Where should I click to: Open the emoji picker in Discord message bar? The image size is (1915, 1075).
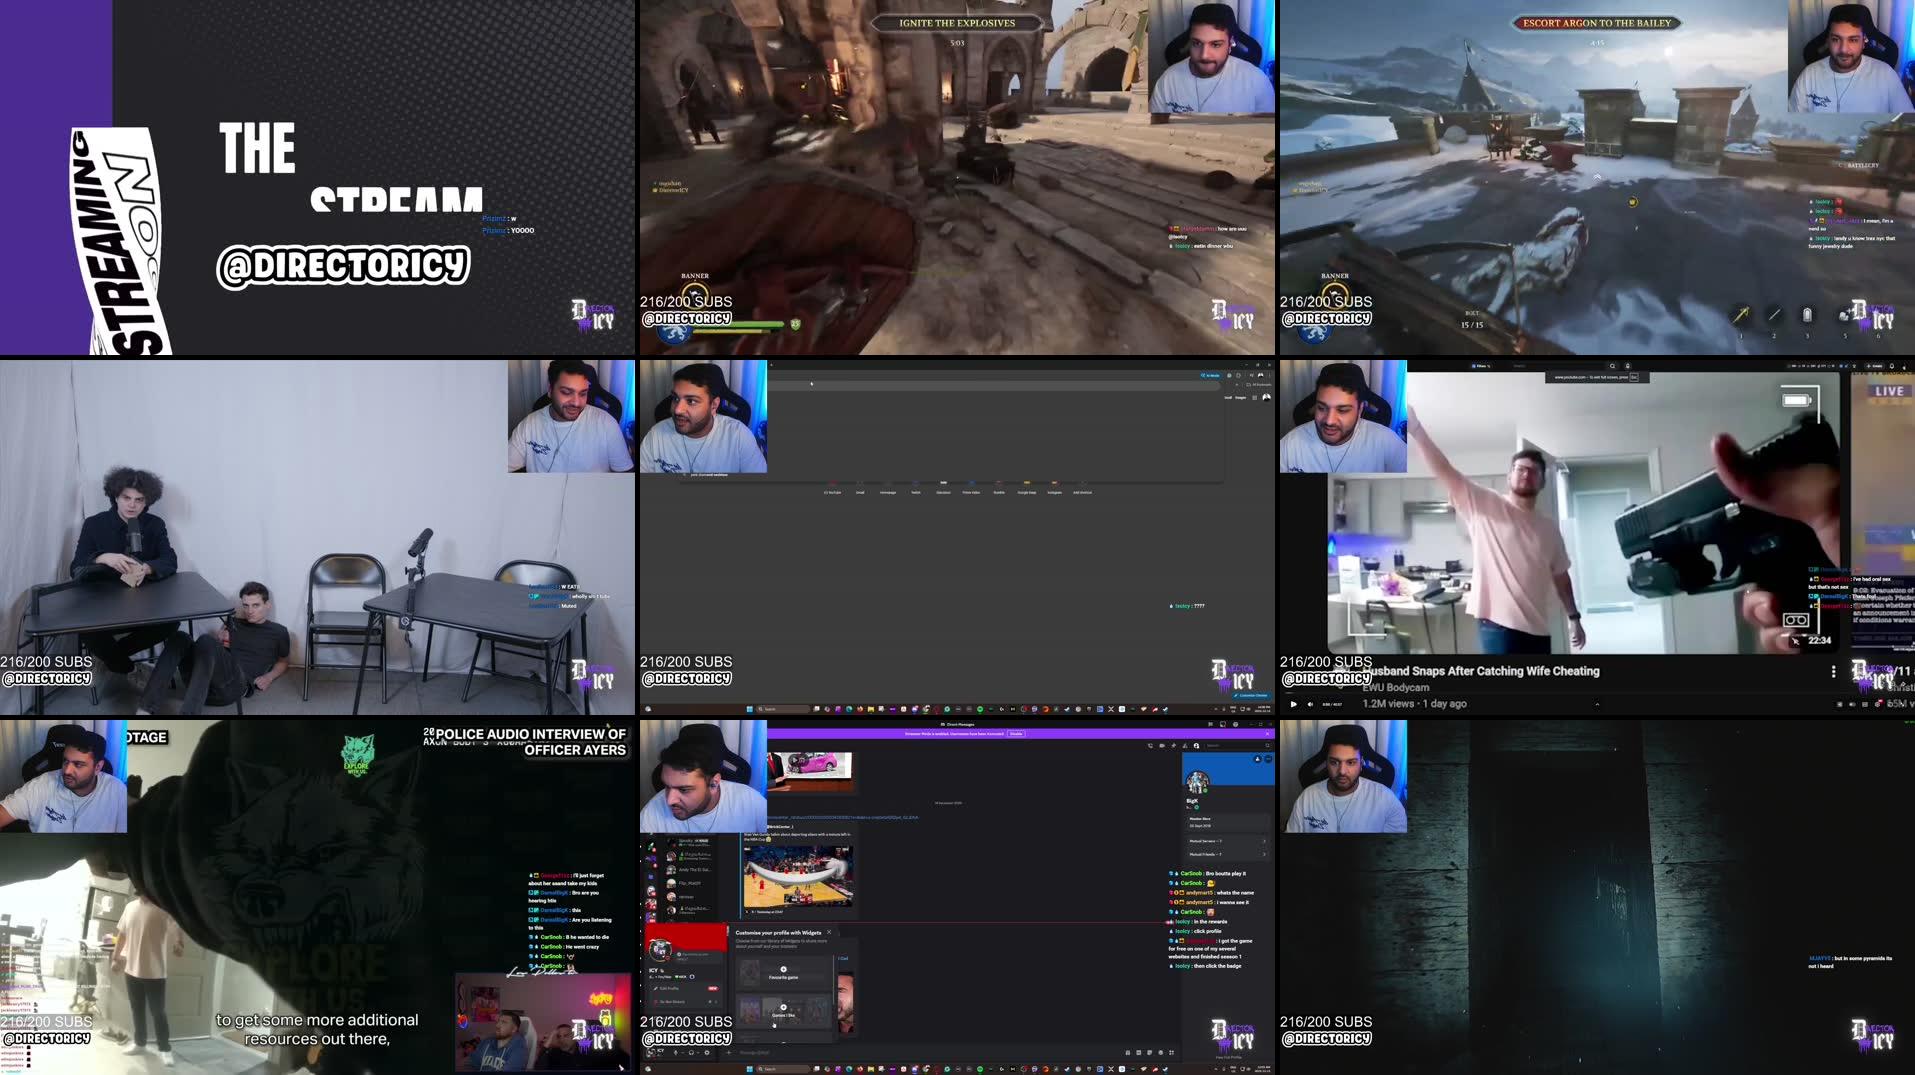point(1160,1053)
